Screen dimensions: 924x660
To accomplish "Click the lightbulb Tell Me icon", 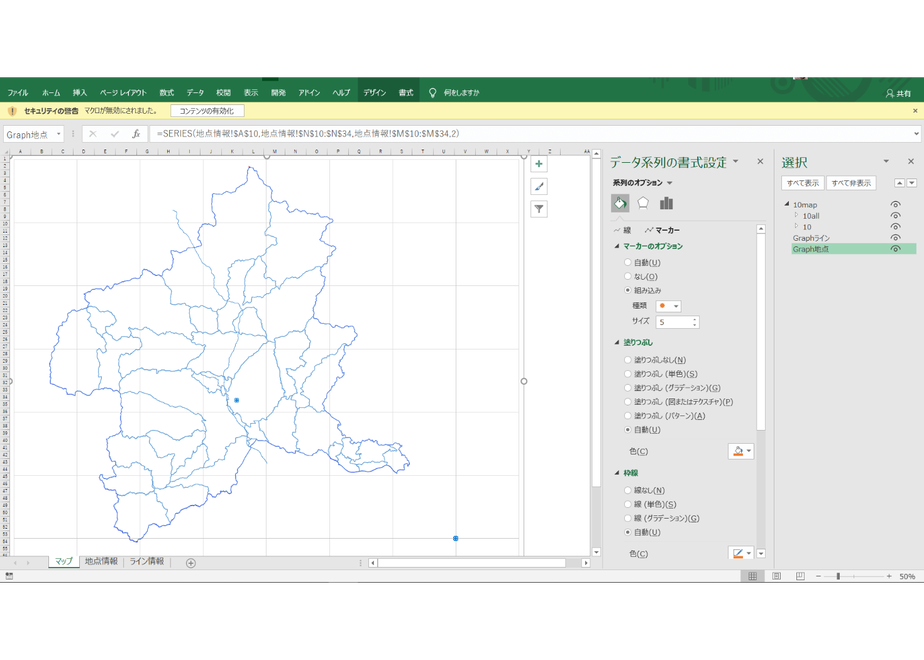I will click(433, 93).
